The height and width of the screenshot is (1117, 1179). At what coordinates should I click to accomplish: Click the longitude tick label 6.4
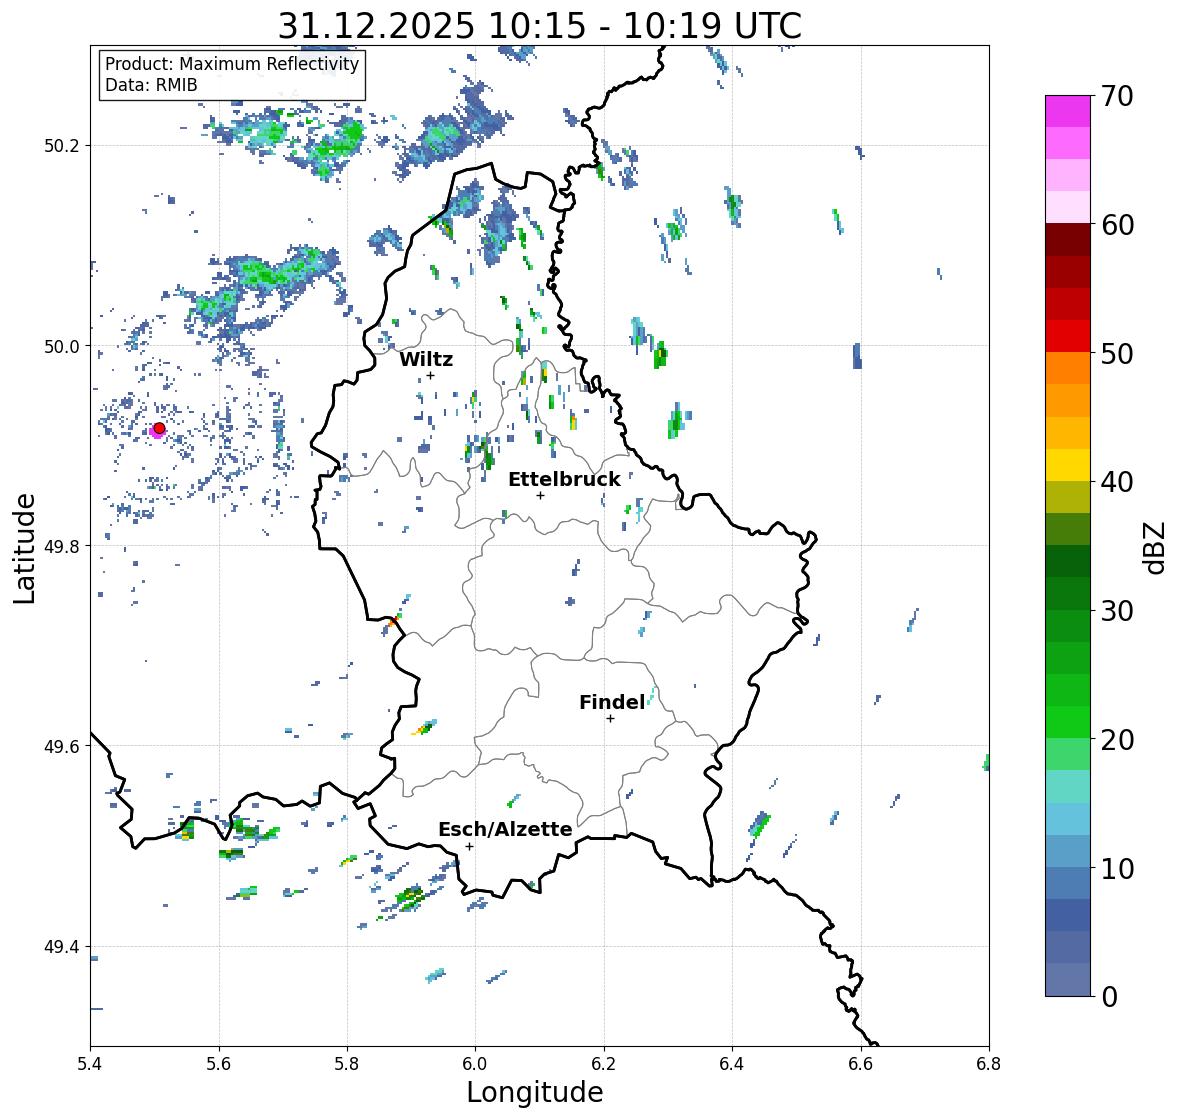pyautogui.click(x=732, y=1064)
